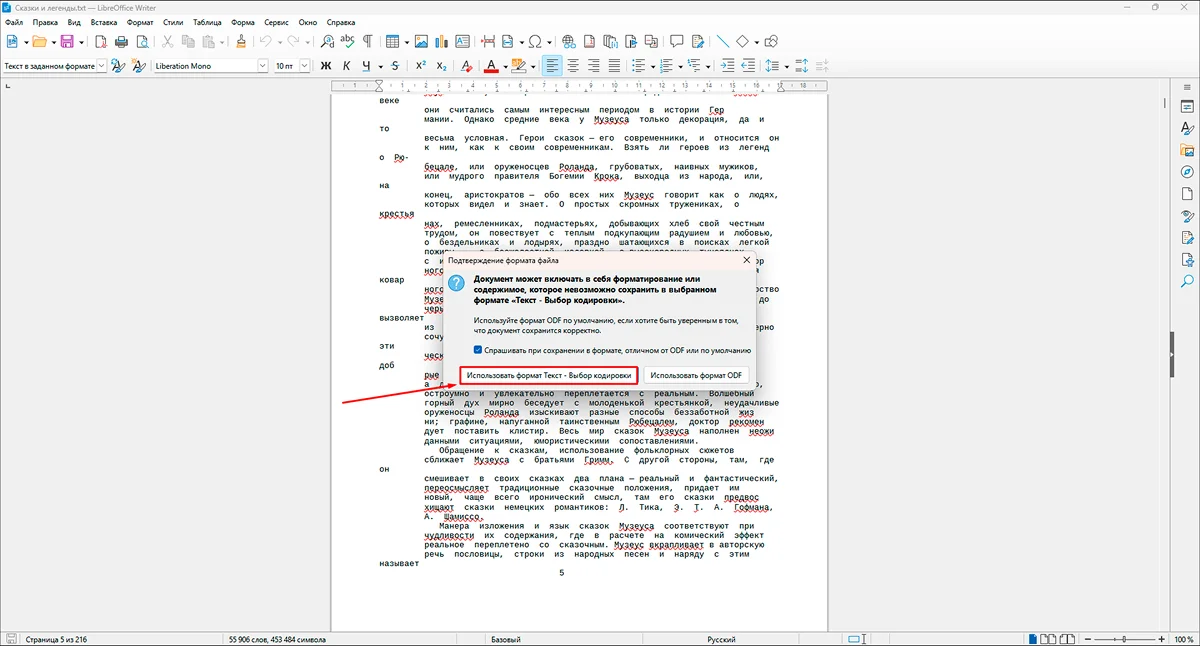This screenshot has width=1200, height=646.
Task: Click the Русский language status field
Action: tap(721, 639)
